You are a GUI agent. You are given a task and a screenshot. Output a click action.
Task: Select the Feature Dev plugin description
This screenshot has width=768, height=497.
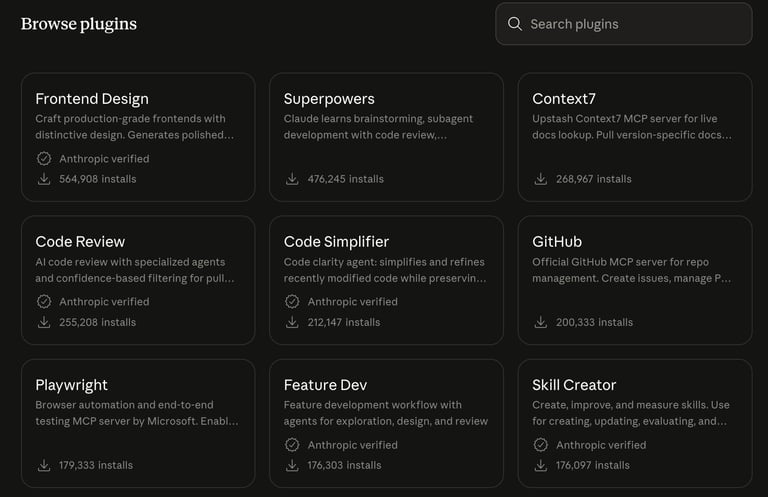[385, 413]
